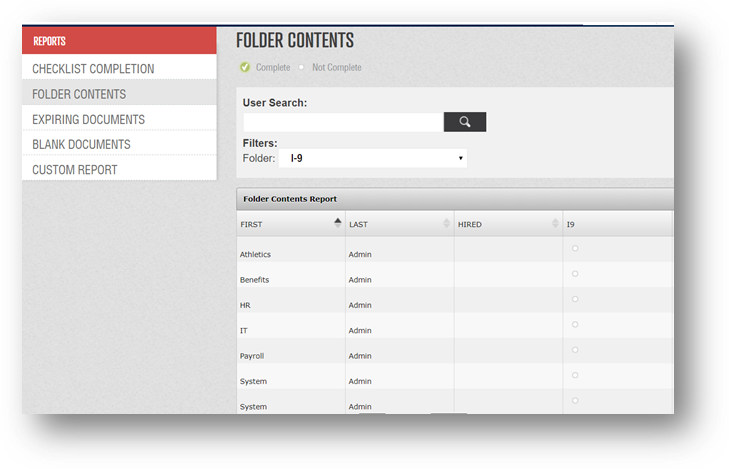This screenshot has height=469, width=729.
Task: Click the Complete legend label
Action: tap(273, 67)
